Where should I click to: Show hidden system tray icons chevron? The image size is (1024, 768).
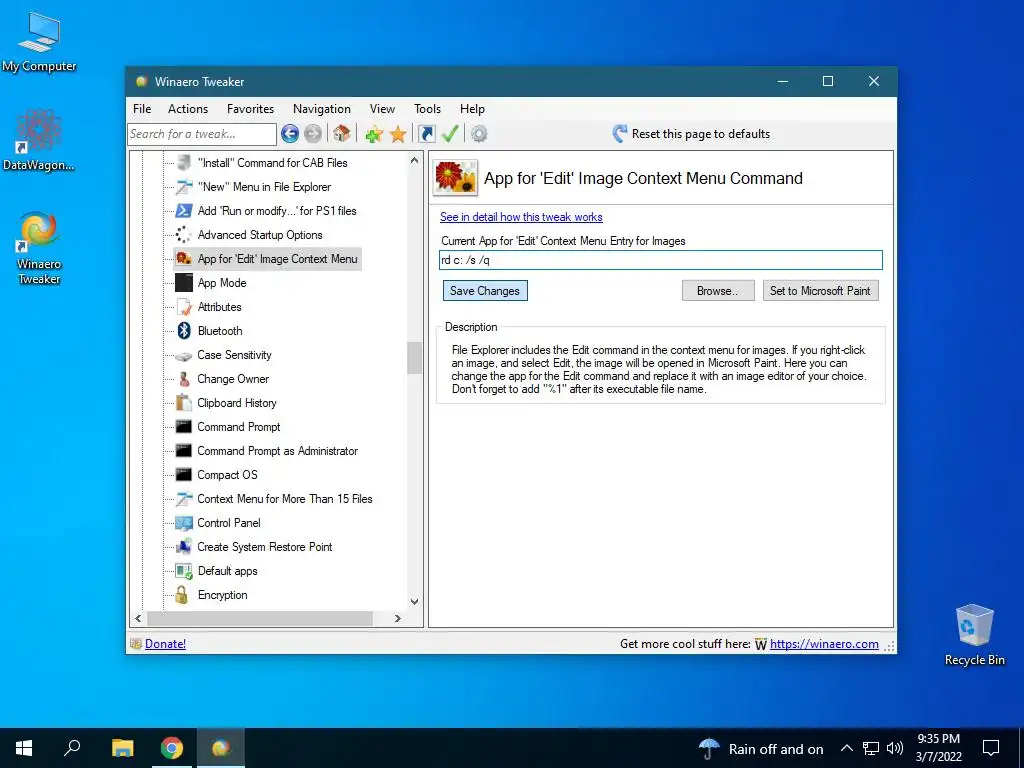[846, 748]
